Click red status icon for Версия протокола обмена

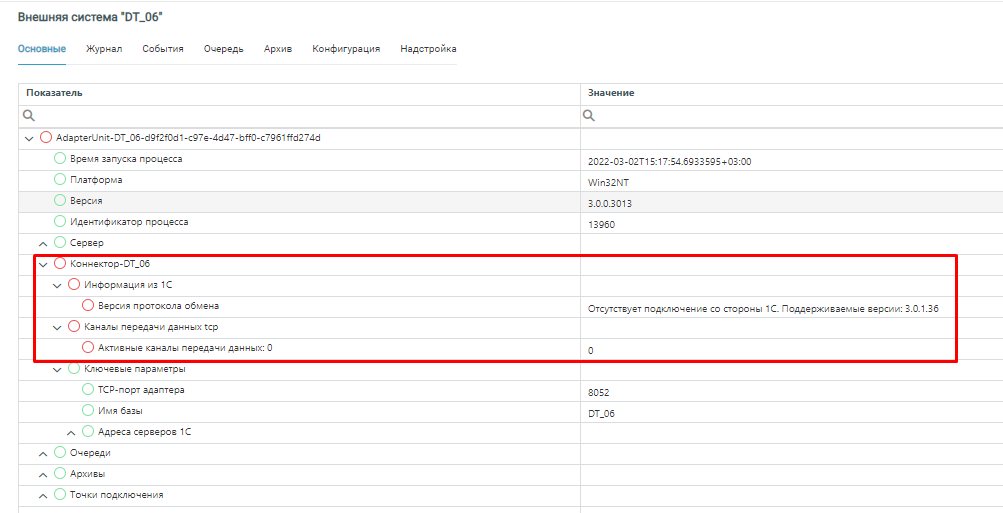point(88,306)
